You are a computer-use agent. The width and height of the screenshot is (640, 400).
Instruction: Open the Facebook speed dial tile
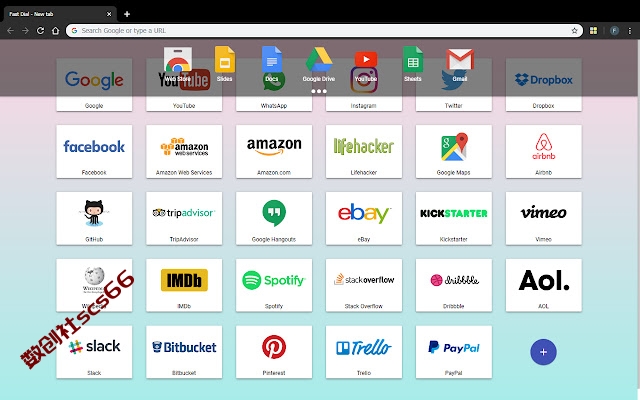pos(94,151)
